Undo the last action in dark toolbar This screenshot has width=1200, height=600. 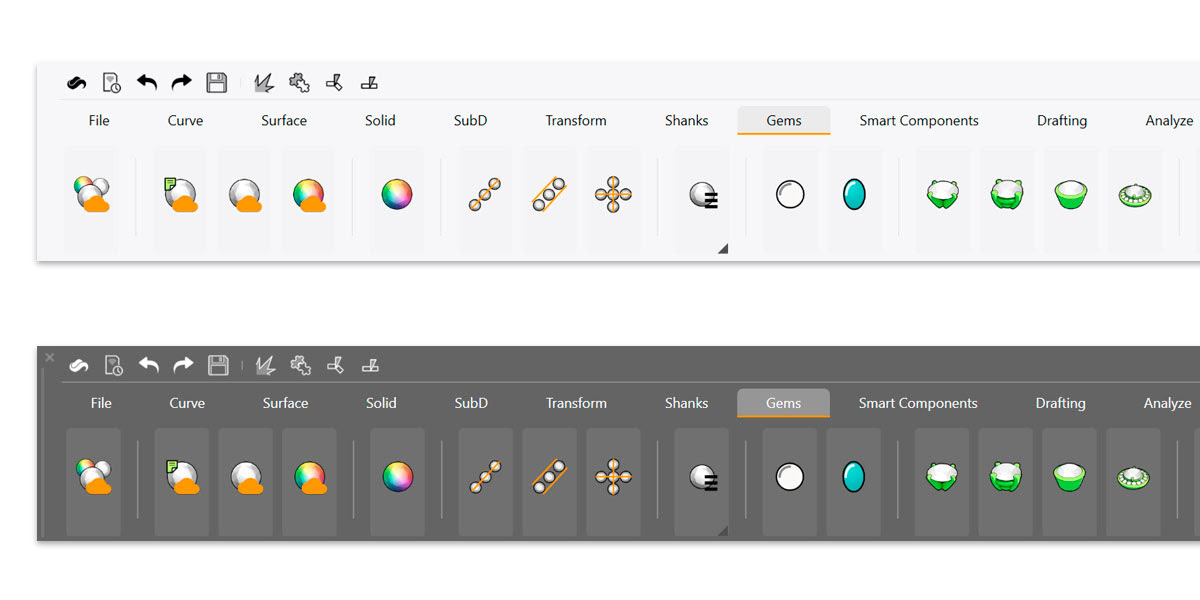[x=149, y=365]
